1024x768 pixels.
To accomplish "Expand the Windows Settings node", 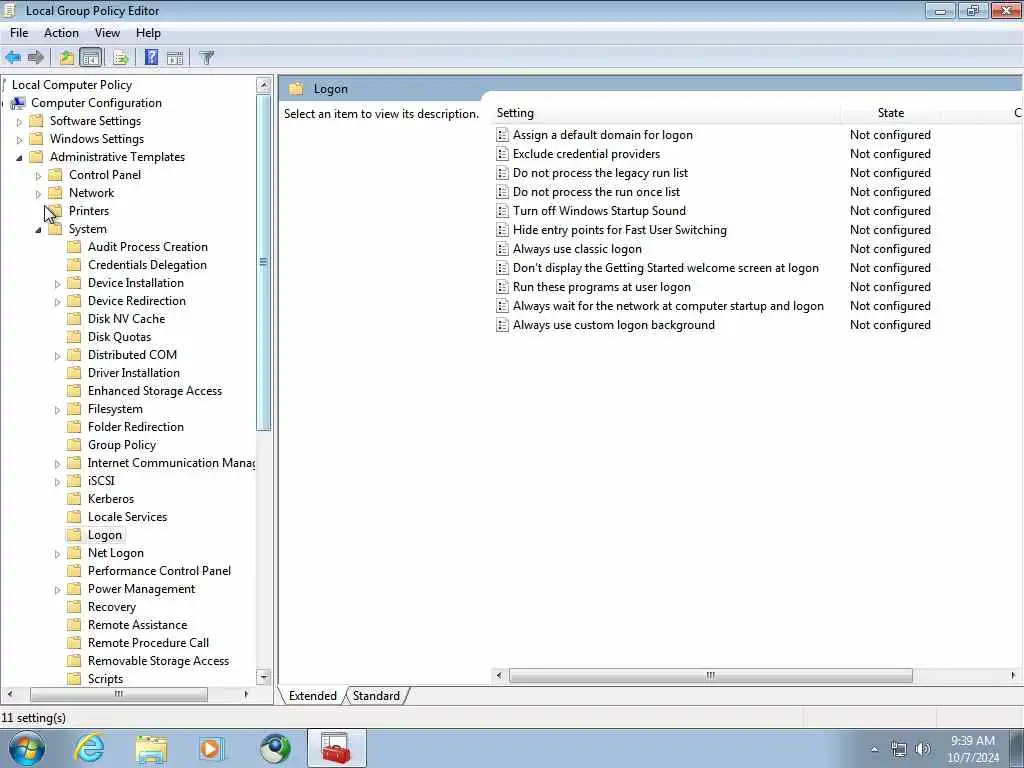I will (x=19, y=140).
